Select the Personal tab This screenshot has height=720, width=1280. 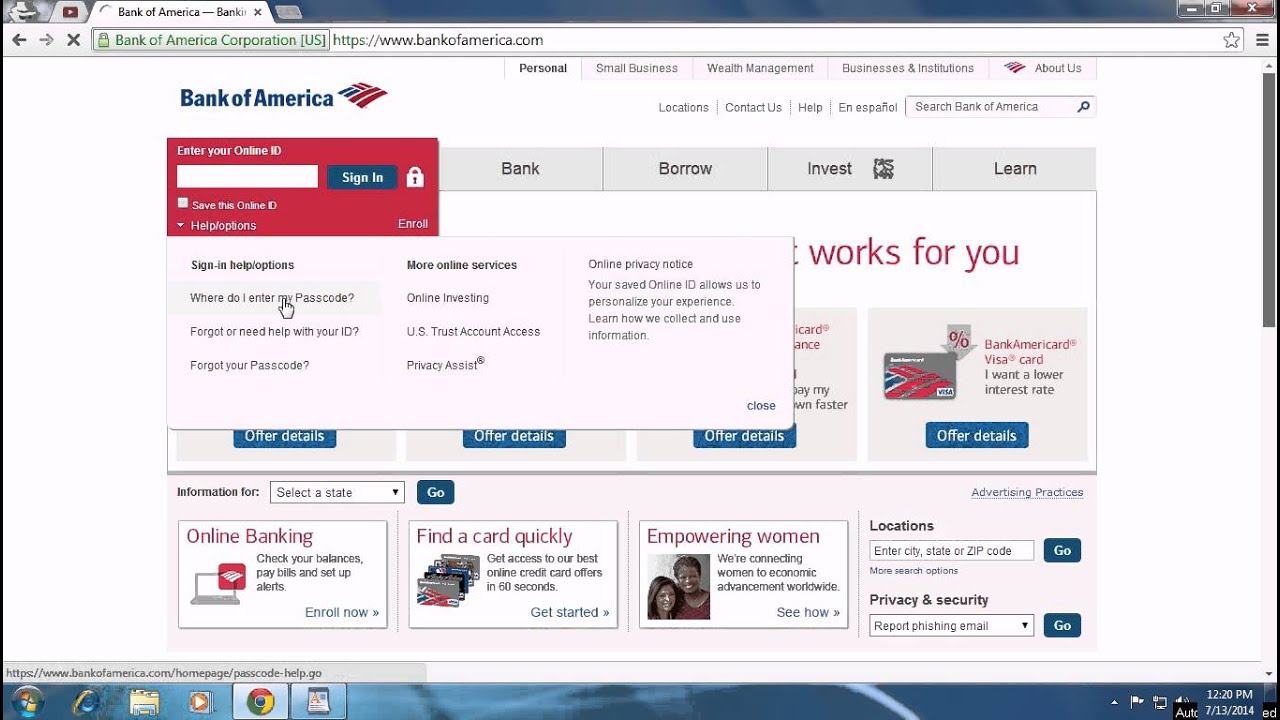tap(543, 68)
